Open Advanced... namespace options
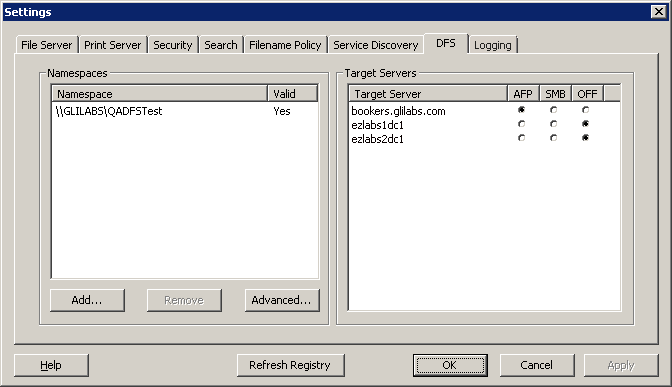The height and width of the screenshot is (387, 672). click(282, 300)
